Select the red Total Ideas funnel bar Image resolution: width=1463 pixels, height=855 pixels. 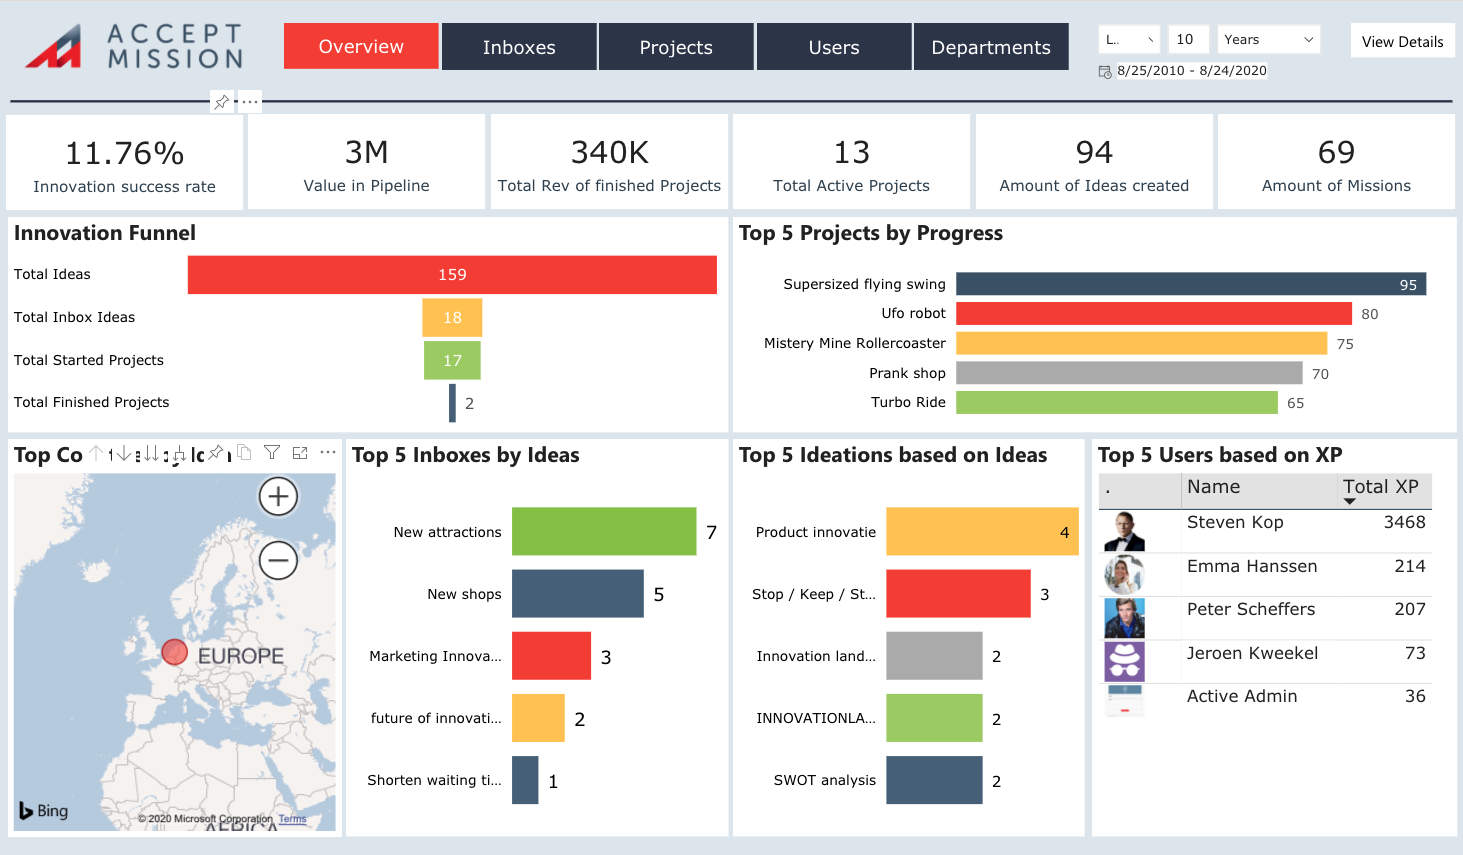pos(452,275)
